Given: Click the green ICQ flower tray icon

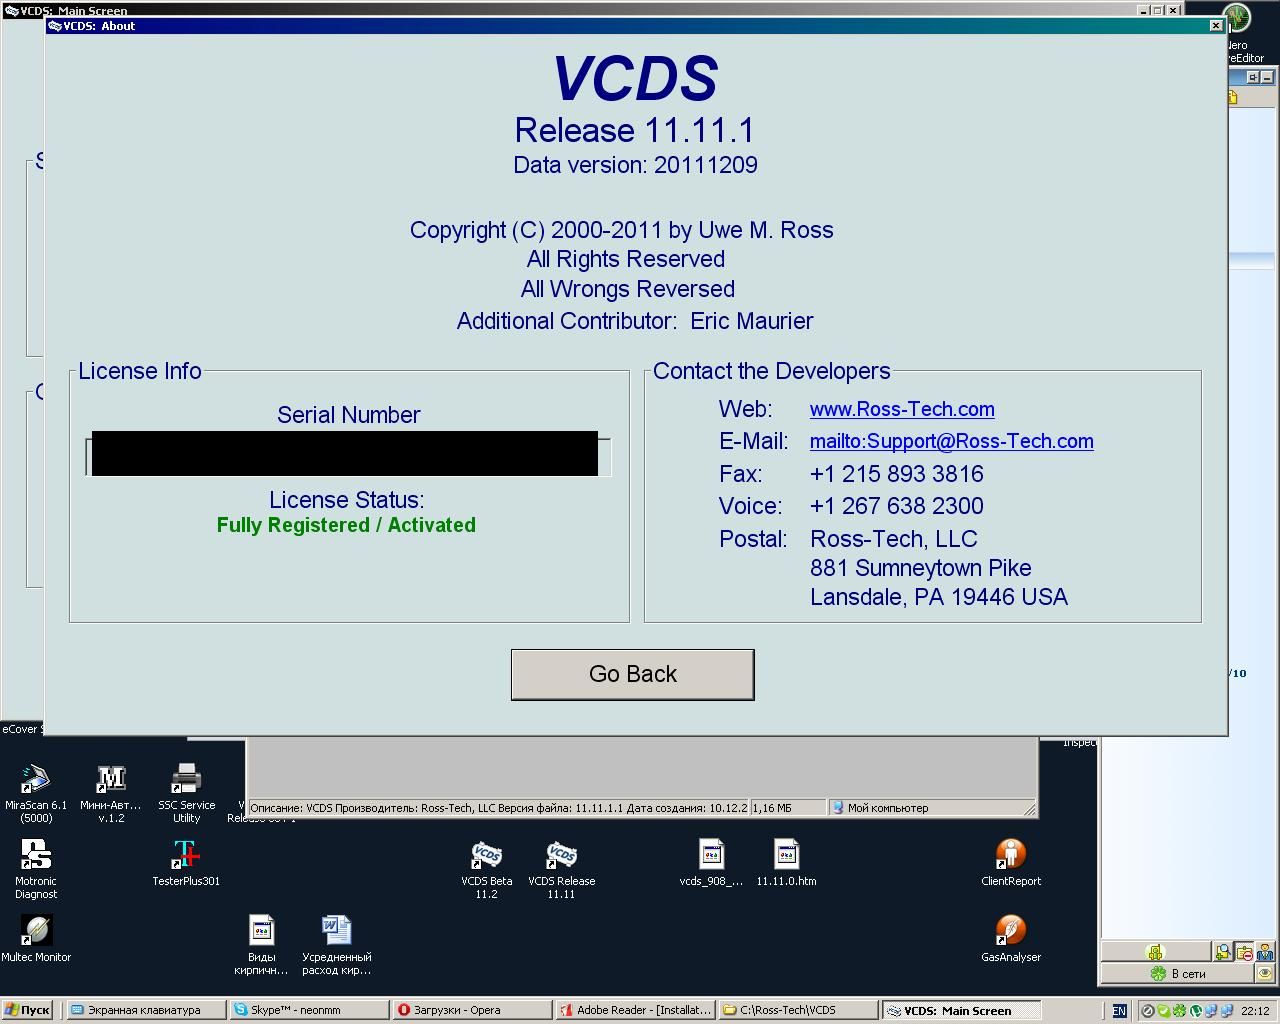Looking at the screenshot, I should pyautogui.click(x=1180, y=1011).
